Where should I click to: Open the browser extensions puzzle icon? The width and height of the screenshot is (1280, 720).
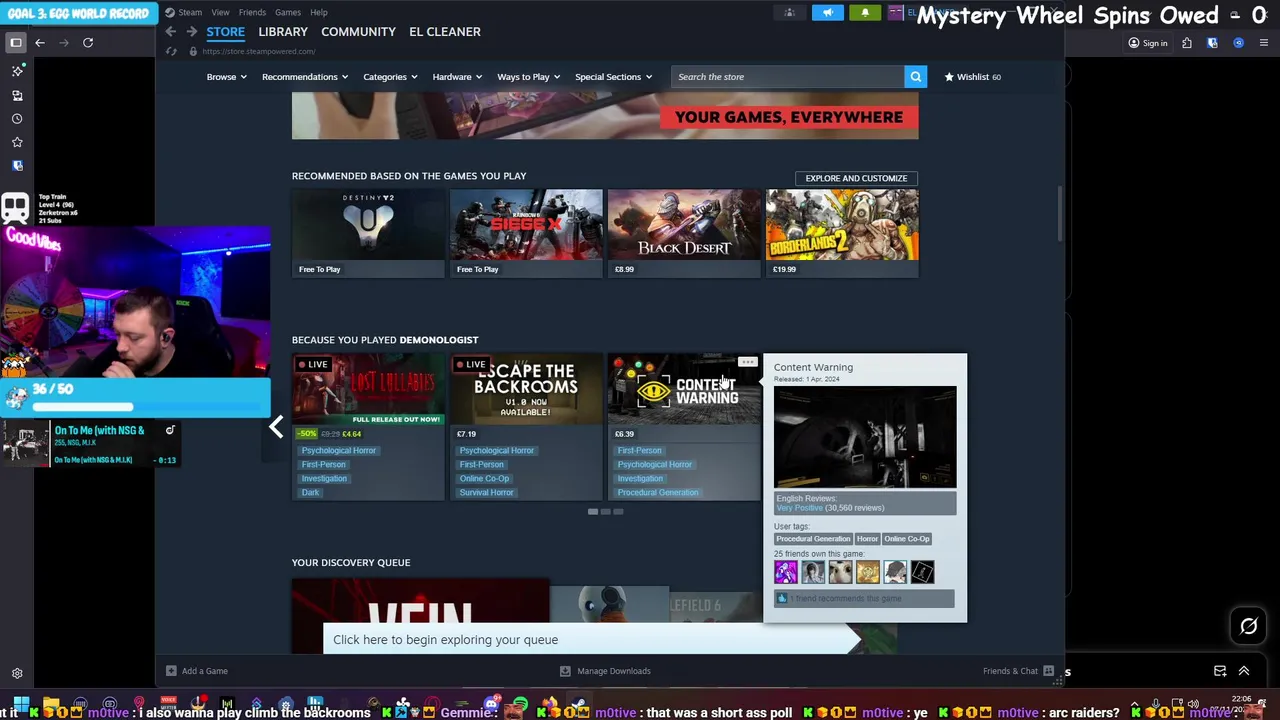(x=1187, y=43)
